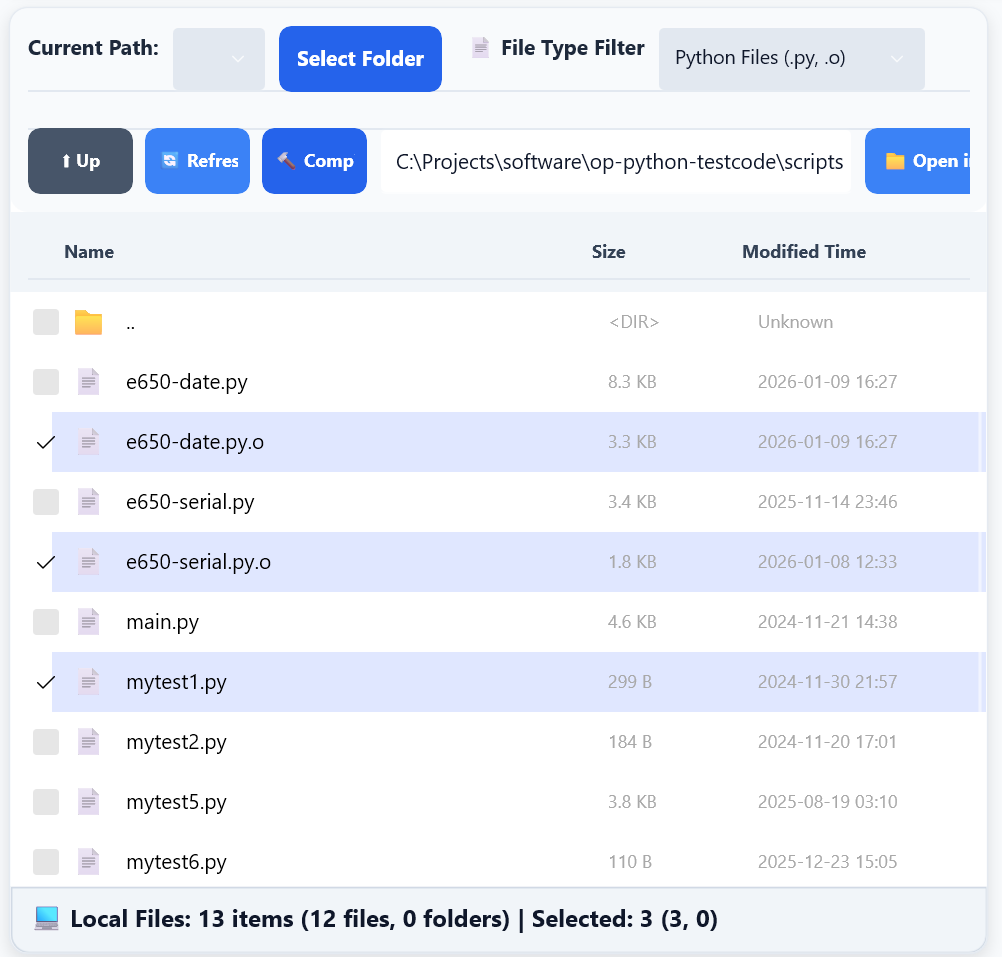The width and height of the screenshot is (1002, 957).
Task: Sort files by the Name column header
Action: point(88,252)
